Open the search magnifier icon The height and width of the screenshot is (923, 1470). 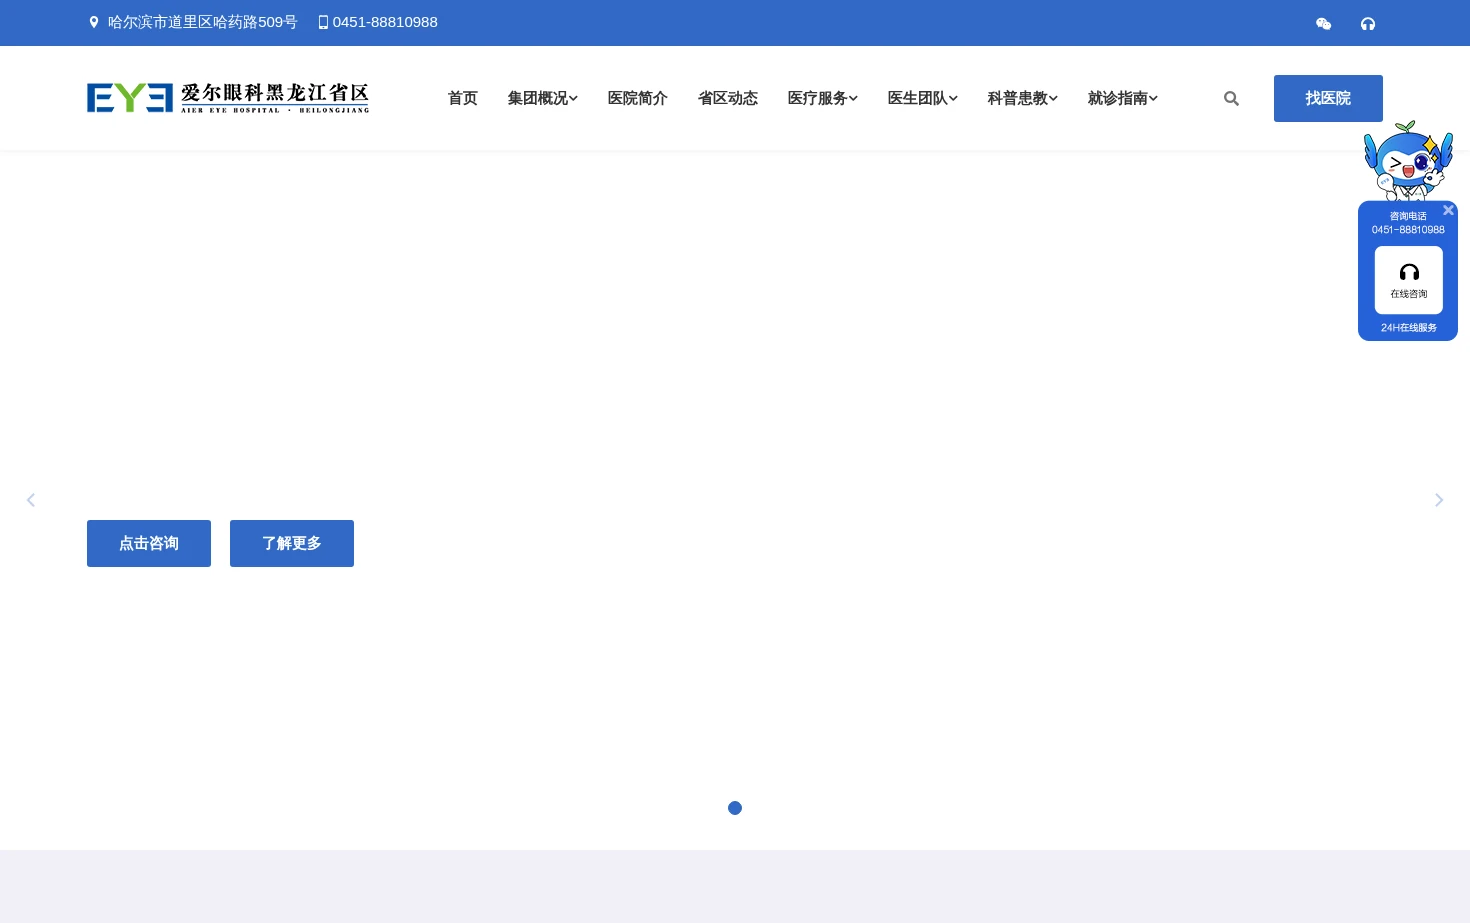point(1231,98)
